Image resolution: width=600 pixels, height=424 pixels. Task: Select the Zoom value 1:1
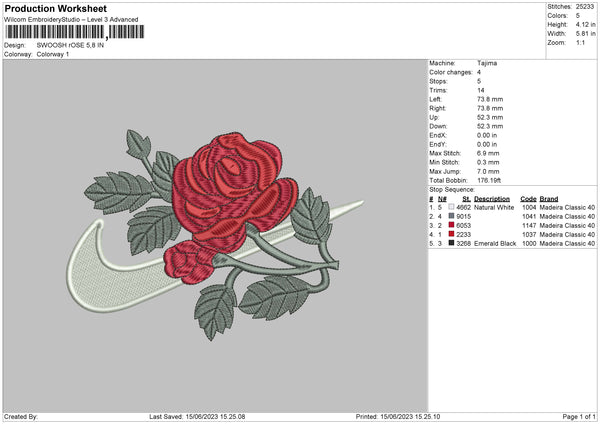click(580, 42)
